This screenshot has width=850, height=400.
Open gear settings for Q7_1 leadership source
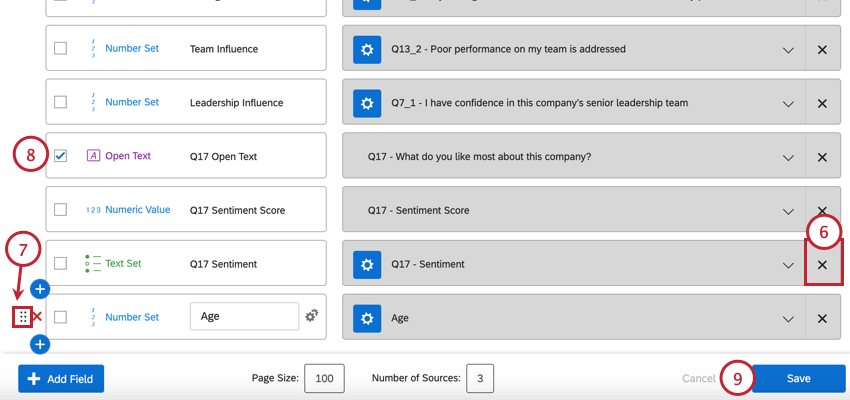pyautogui.click(x=367, y=103)
